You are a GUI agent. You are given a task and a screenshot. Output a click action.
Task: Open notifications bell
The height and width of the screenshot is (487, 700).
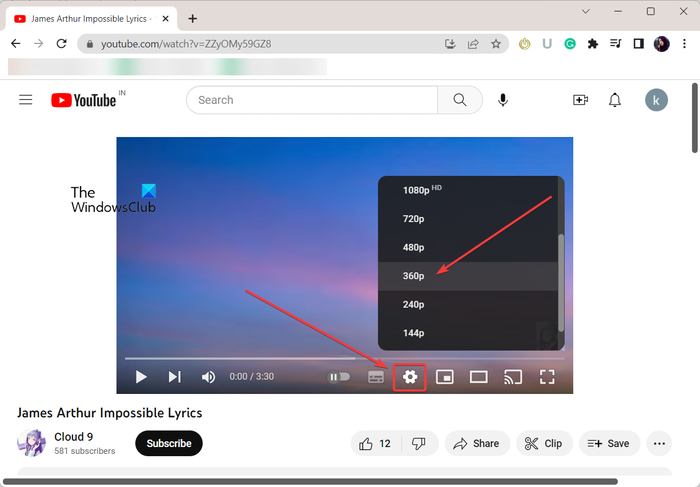point(615,100)
